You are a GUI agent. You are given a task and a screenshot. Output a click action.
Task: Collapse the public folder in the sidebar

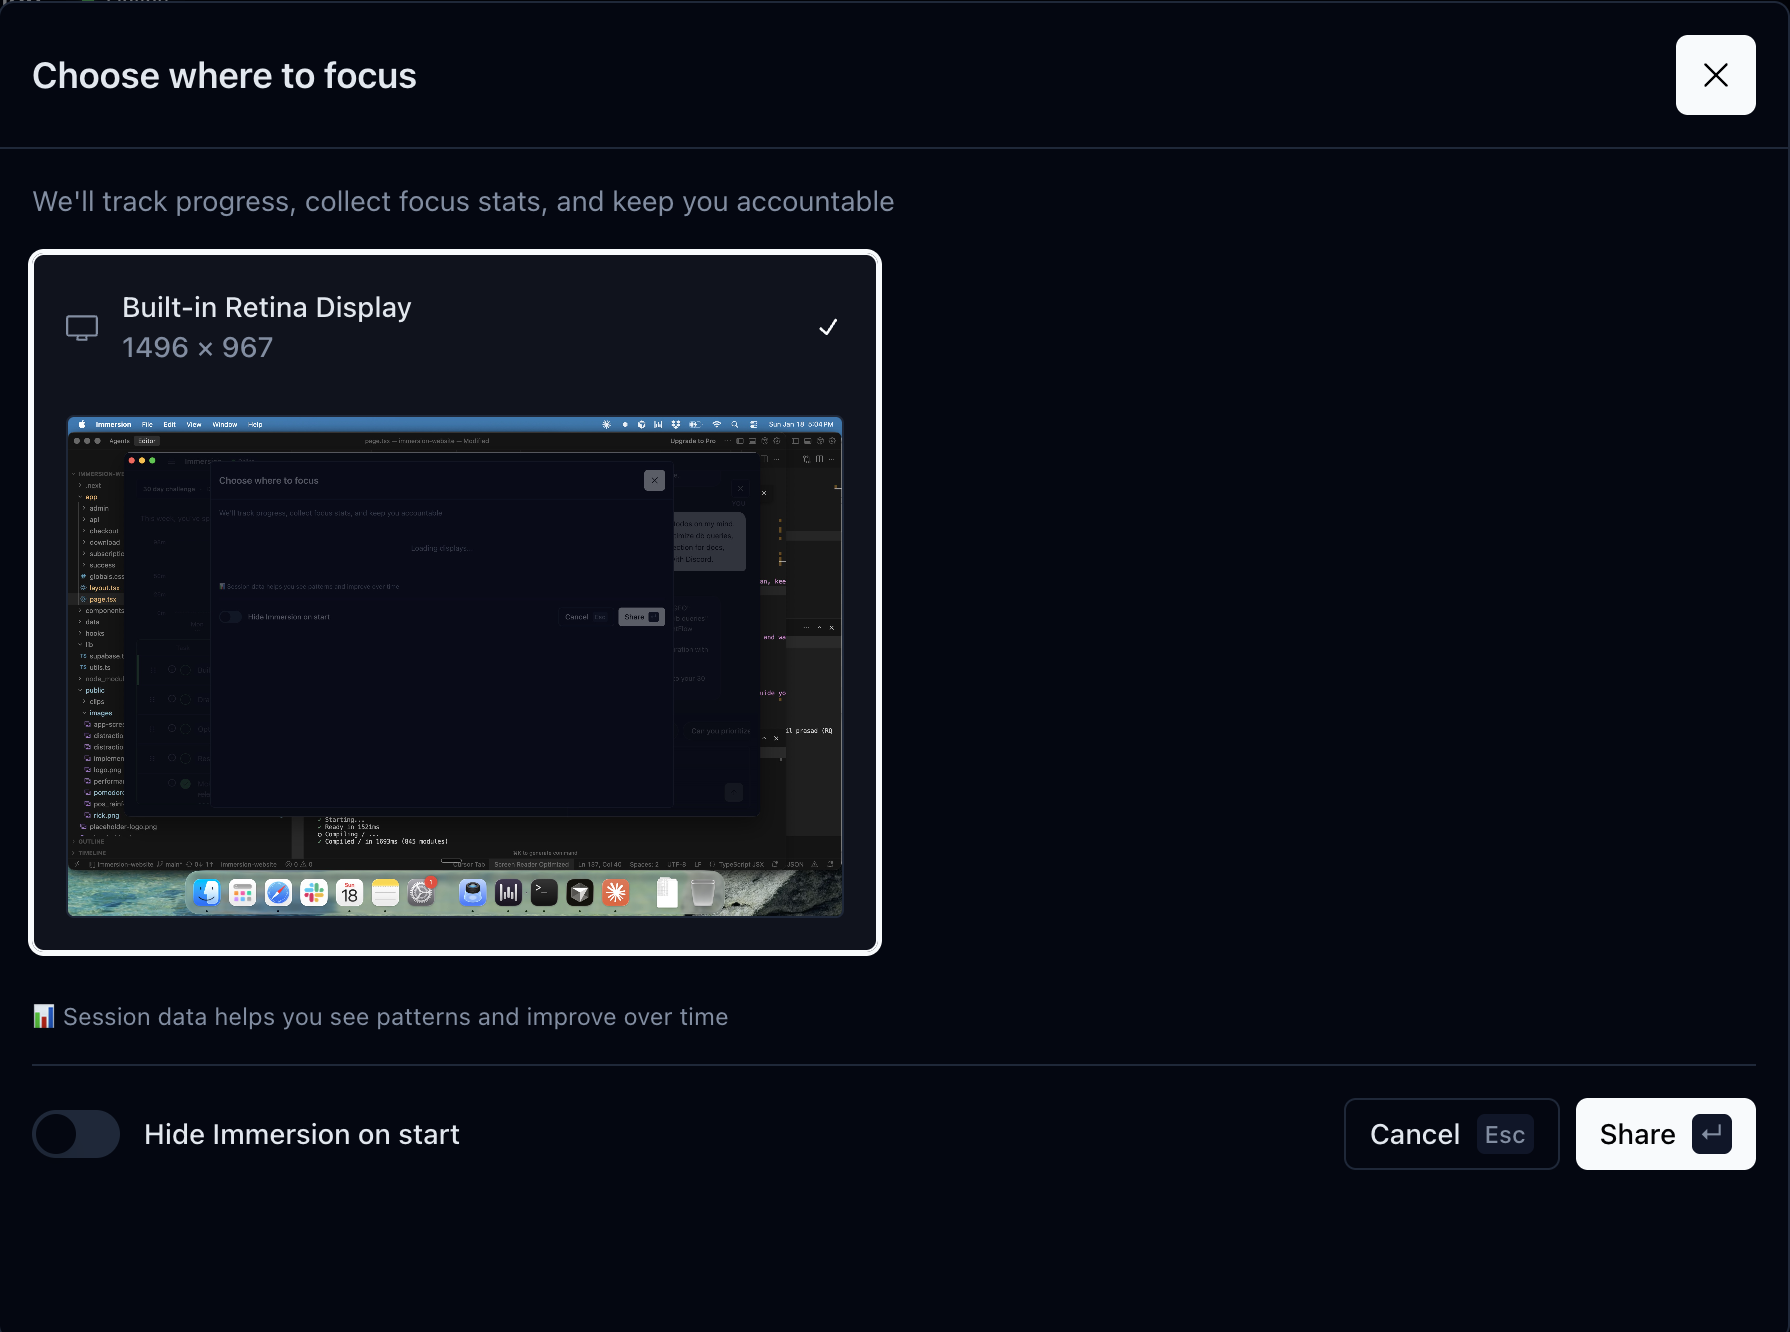tap(94, 690)
